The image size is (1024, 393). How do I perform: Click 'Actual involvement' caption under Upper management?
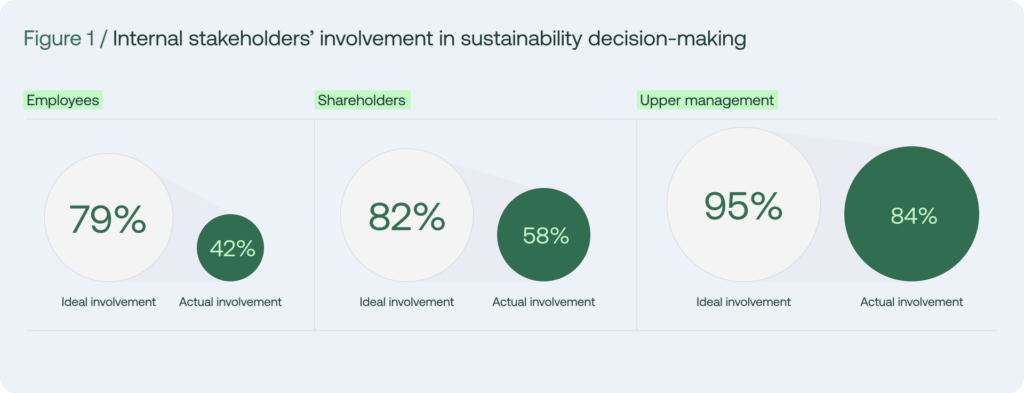point(912,302)
